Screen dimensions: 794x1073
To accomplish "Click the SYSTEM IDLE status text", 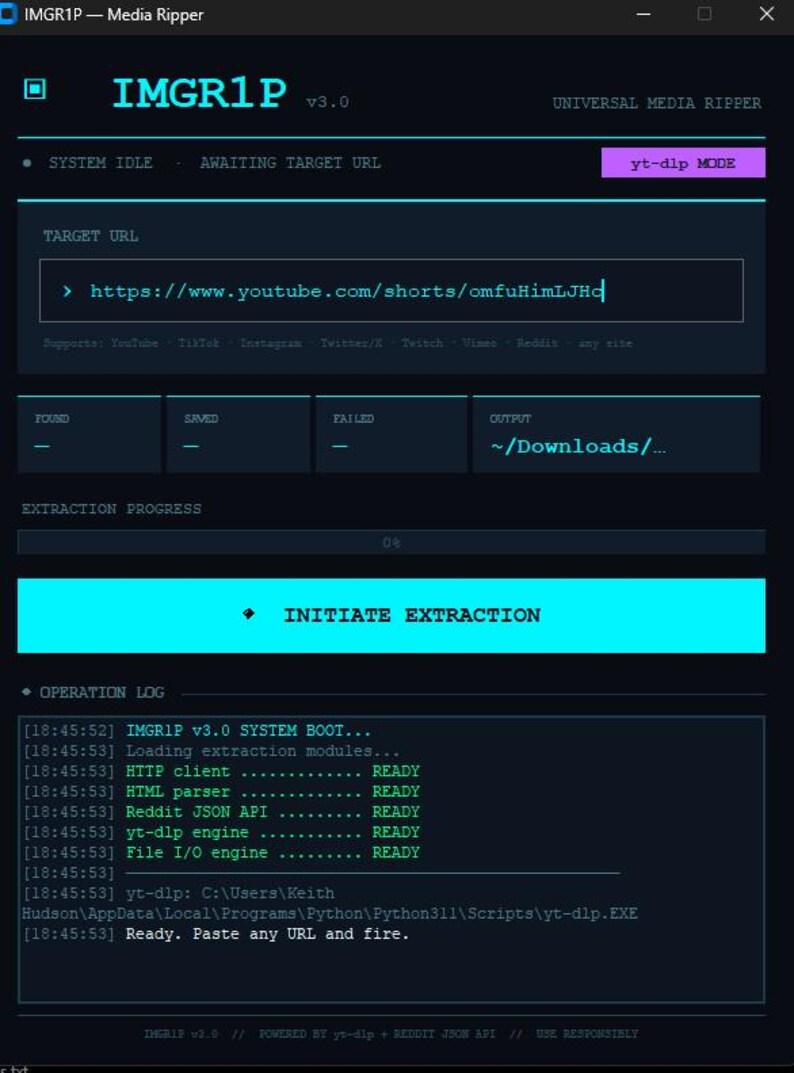I will (101, 163).
